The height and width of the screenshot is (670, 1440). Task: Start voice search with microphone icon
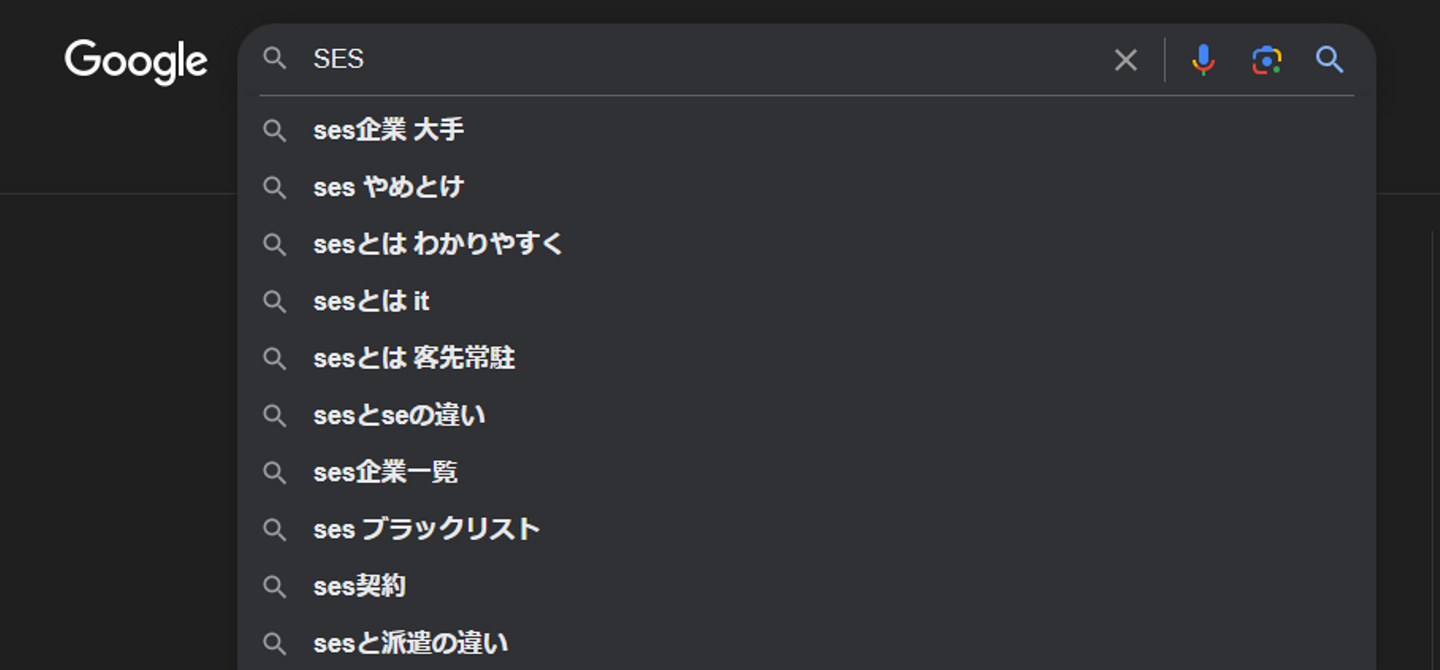(x=1203, y=60)
